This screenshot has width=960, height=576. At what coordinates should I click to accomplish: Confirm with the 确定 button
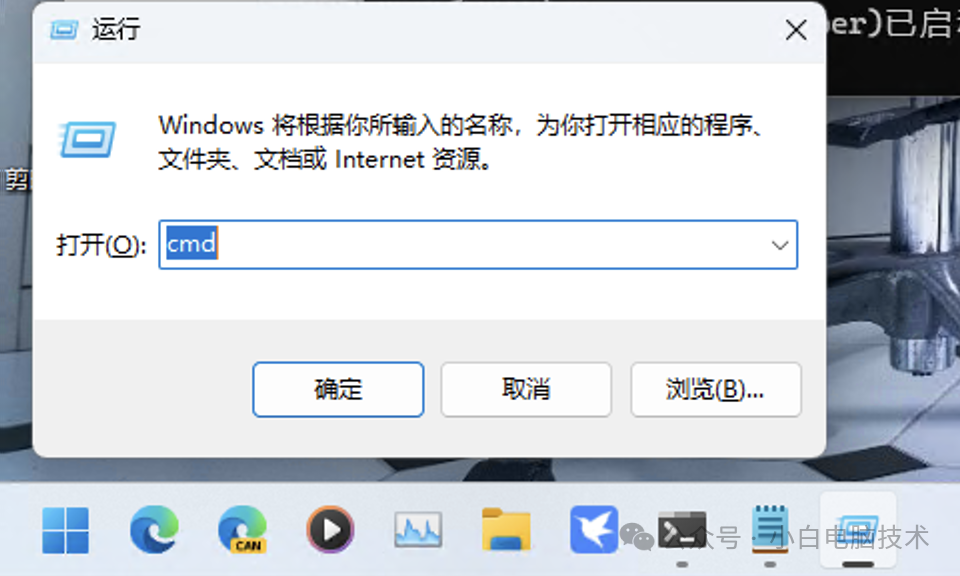[338, 389]
